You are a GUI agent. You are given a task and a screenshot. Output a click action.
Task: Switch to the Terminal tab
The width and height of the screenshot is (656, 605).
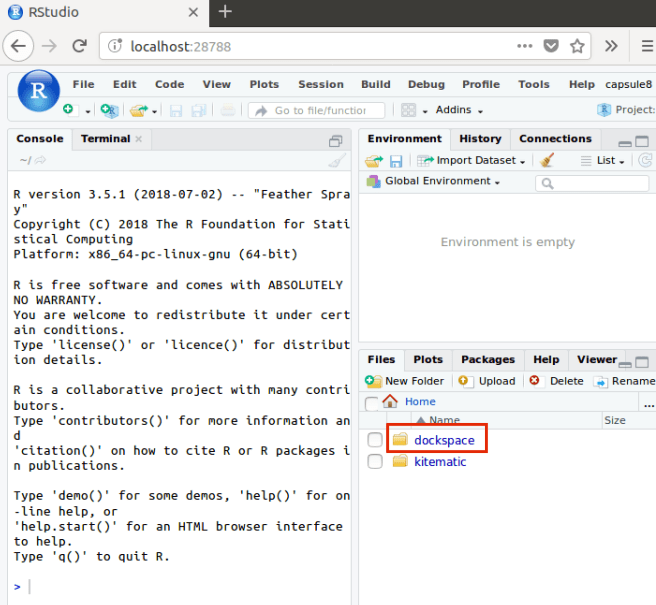tap(105, 139)
